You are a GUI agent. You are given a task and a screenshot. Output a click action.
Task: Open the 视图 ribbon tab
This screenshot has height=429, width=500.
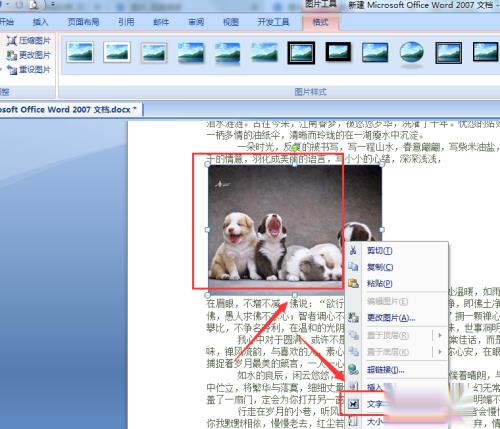click(231, 22)
